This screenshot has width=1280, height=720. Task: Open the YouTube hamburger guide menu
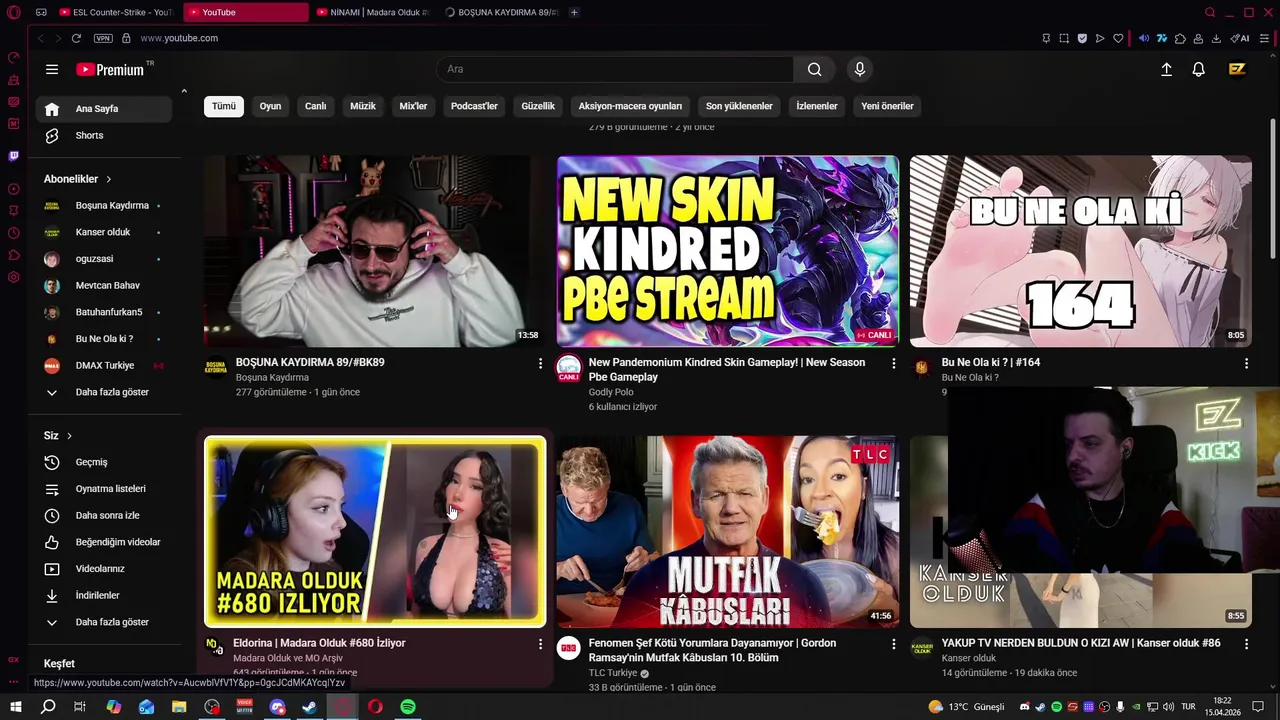[x=52, y=69]
